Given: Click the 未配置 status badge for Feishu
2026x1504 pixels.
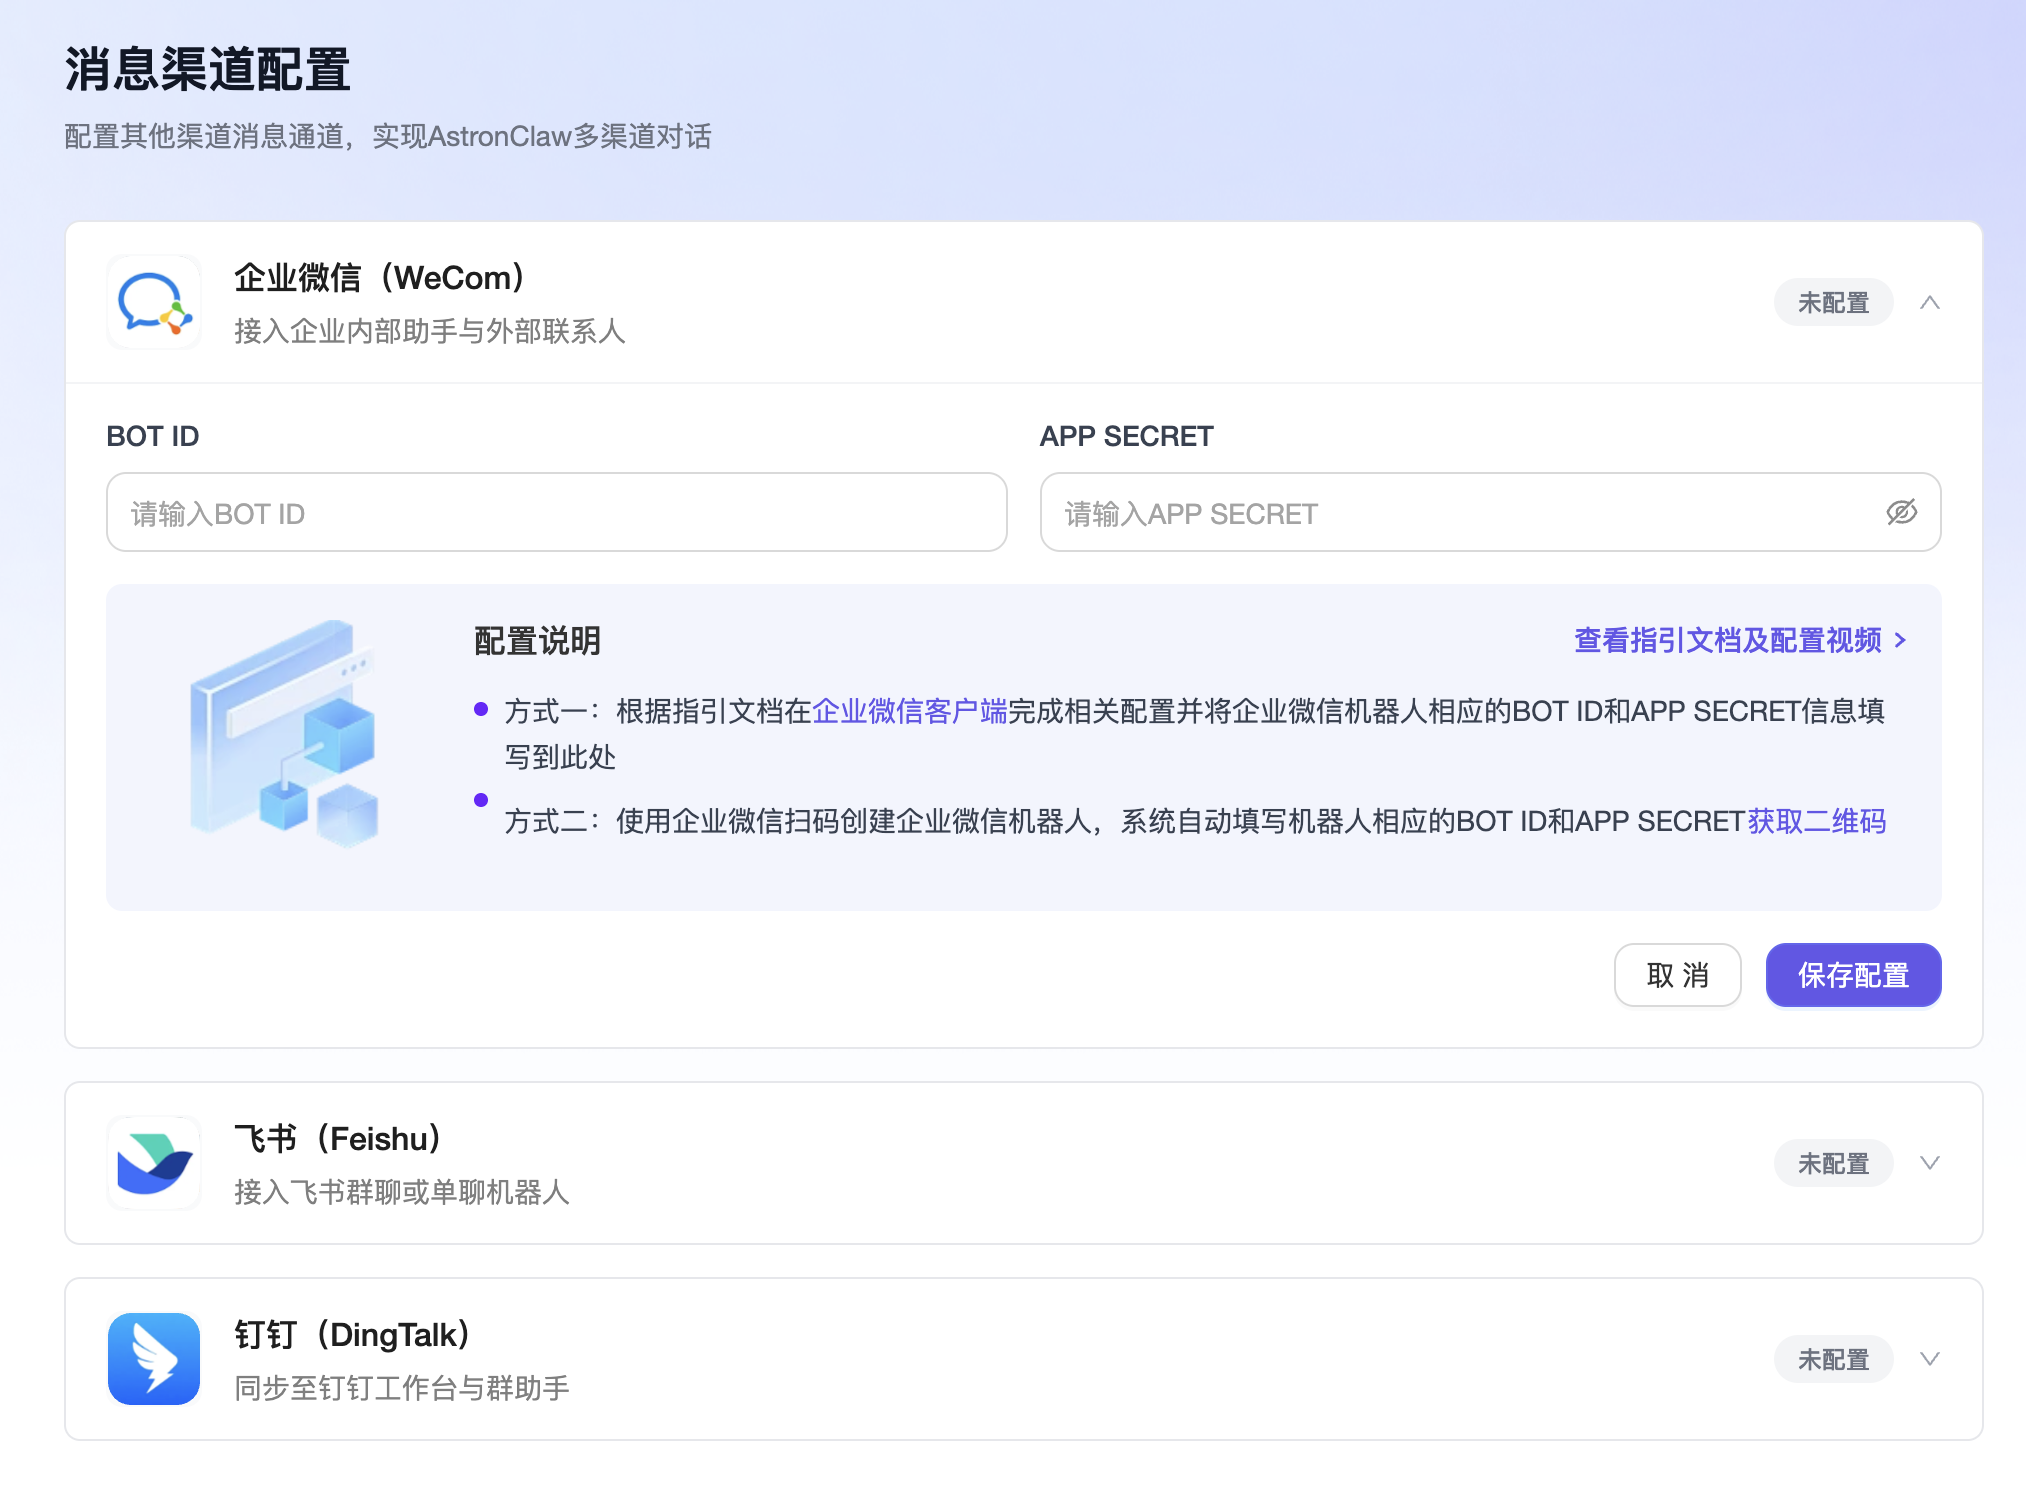Looking at the screenshot, I should (x=1833, y=1162).
